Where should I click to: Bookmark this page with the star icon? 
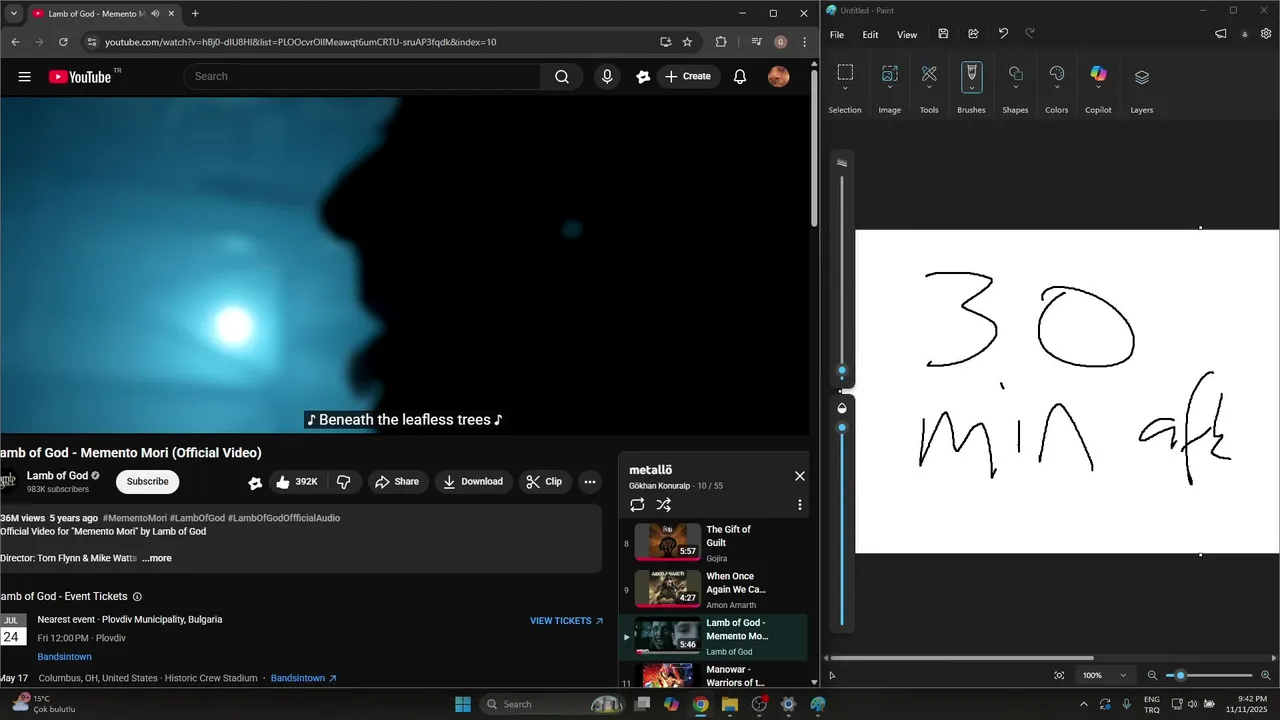pyautogui.click(x=687, y=42)
